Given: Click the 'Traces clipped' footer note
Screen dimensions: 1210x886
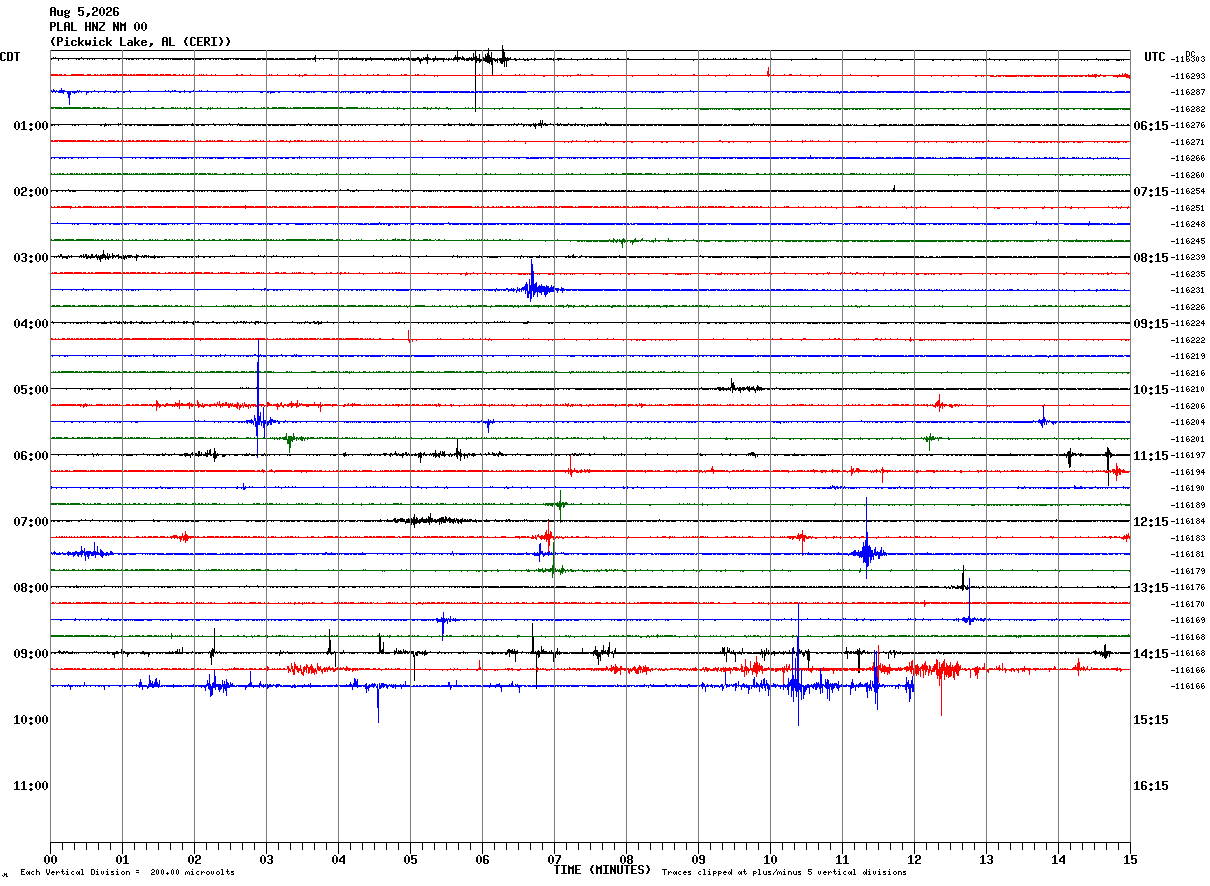Looking at the screenshot, I should pyautogui.click(x=784, y=873).
